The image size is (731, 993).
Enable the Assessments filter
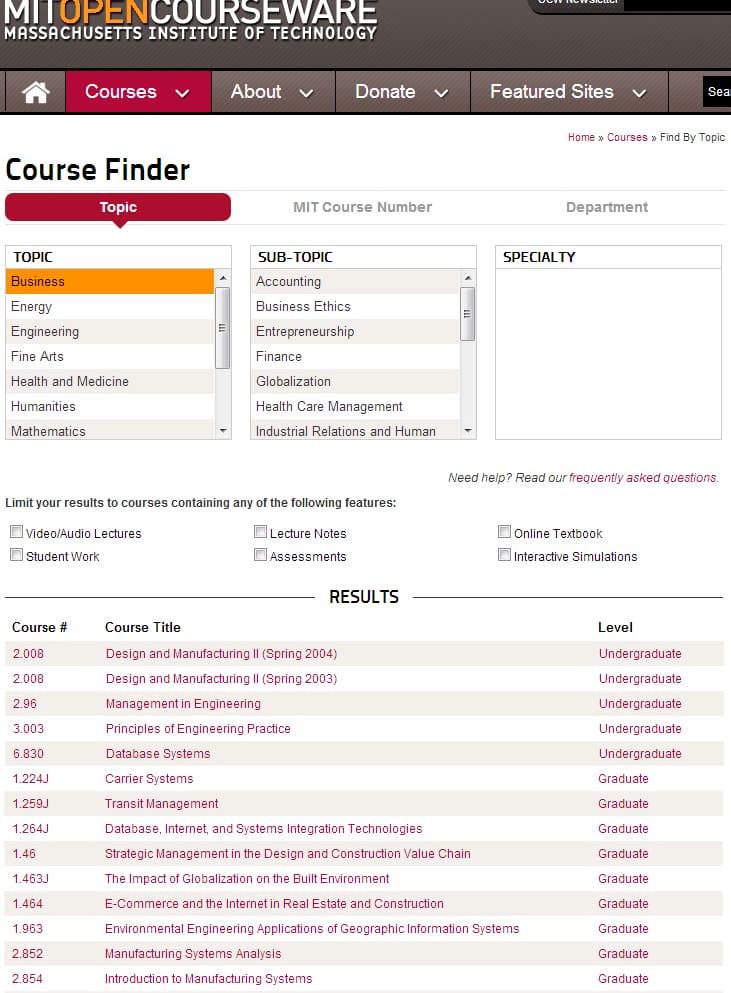pyautogui.click(x=260, y=555)
